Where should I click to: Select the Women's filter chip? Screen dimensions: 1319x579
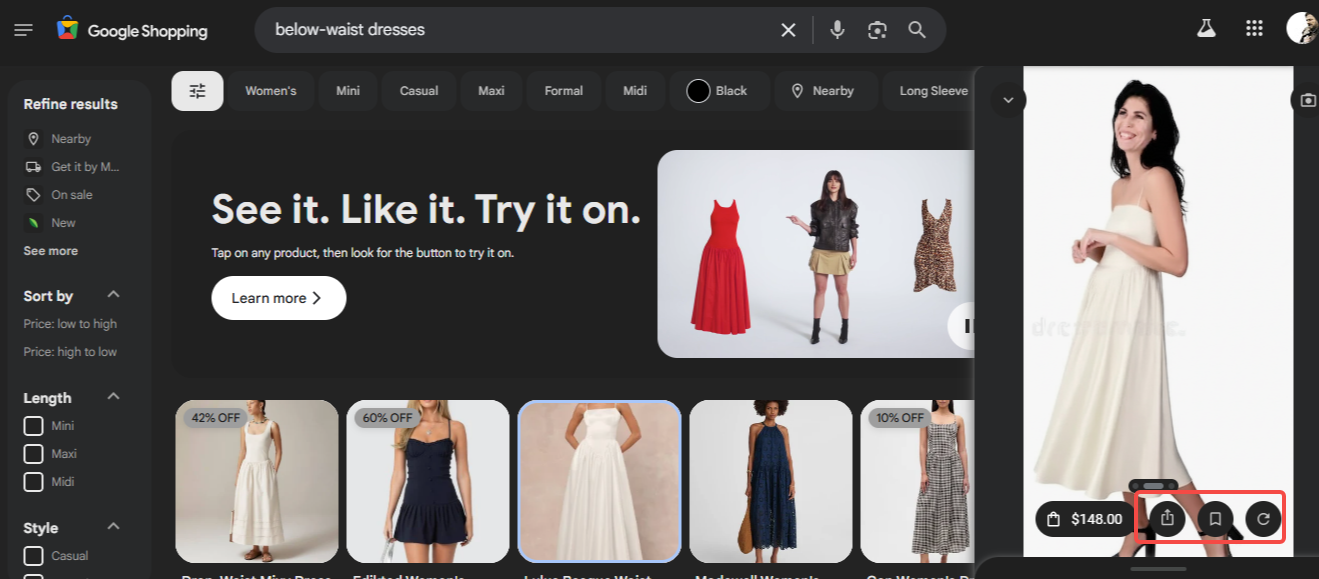[x=270, y=90]
